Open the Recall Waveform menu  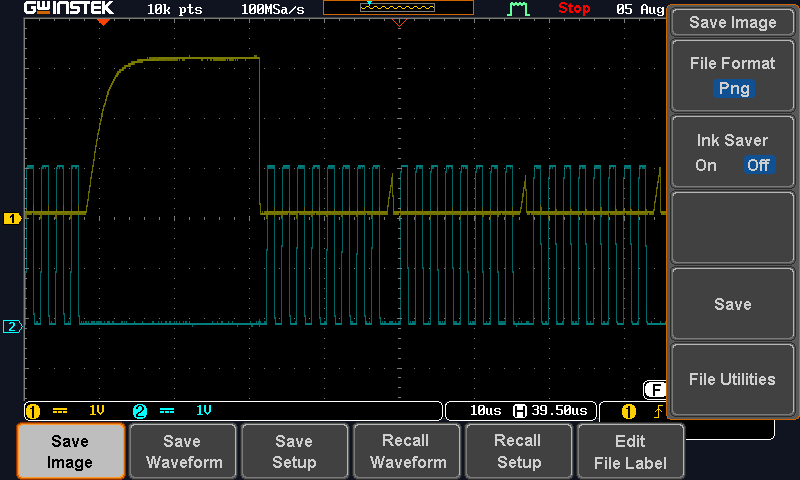click(408, 451)
